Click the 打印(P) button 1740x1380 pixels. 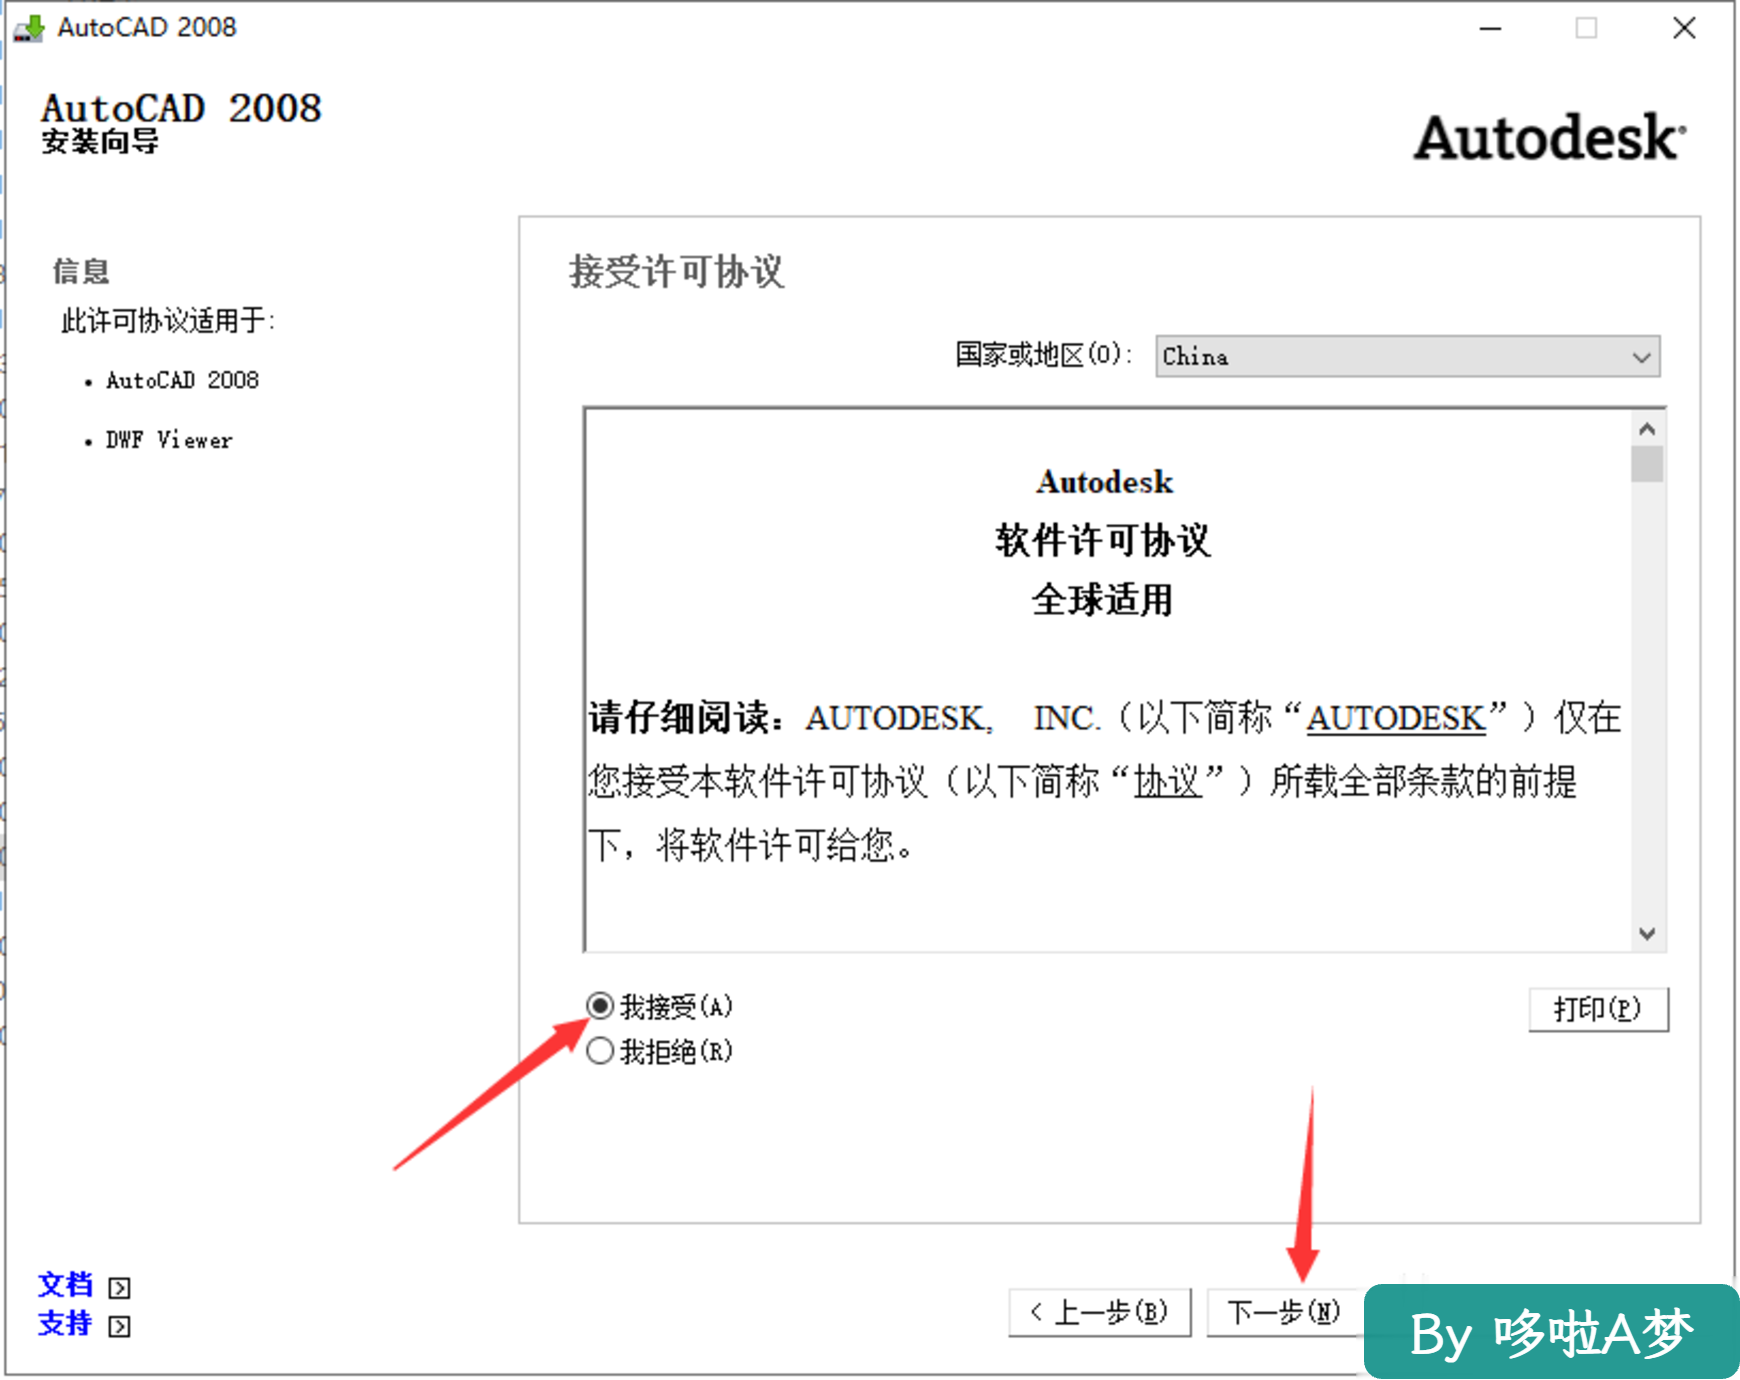point(1598,1009)
